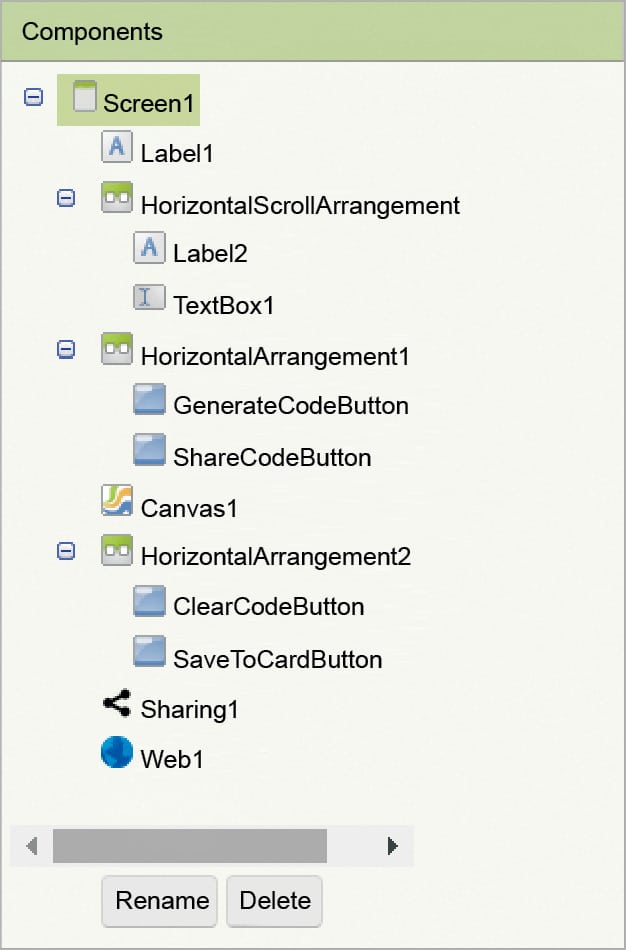This screenshot has width=626, height=950.
Task: Click the Label2 component icon
Action: click(x=149, y=247)
